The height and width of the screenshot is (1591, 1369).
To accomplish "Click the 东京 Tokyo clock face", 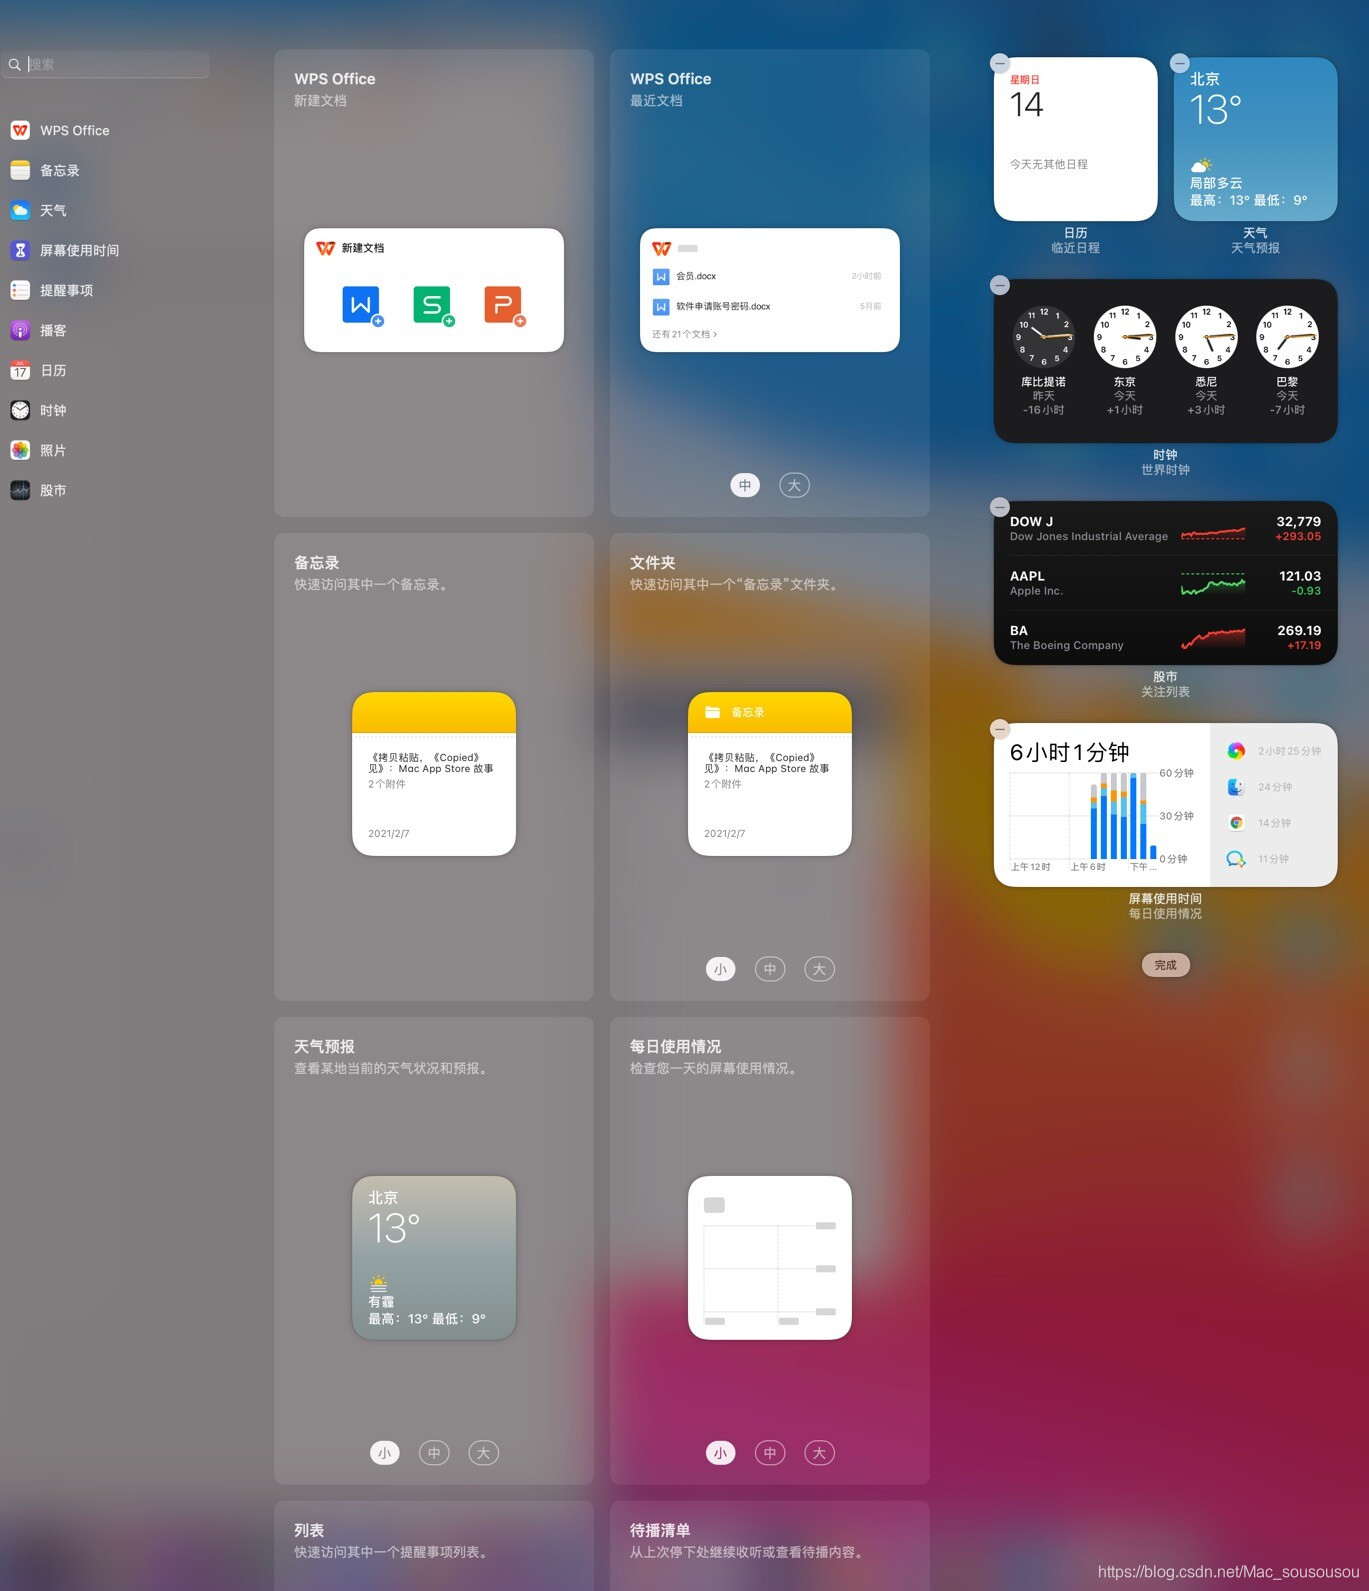I will point(1125,337).
